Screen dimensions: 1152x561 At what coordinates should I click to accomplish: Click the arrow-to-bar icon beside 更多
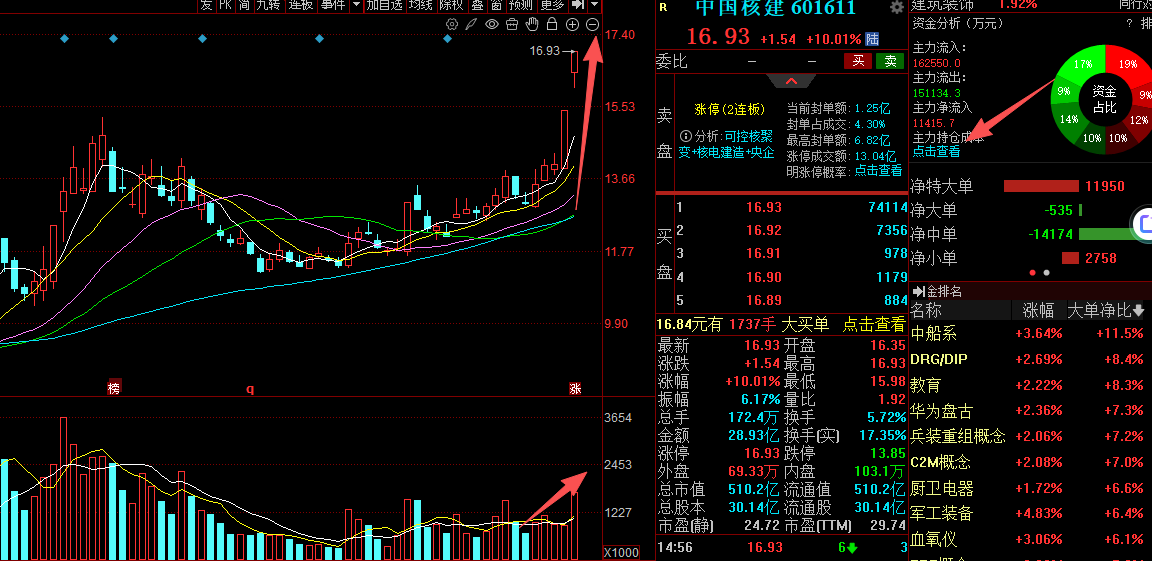[x=577, y=5]
